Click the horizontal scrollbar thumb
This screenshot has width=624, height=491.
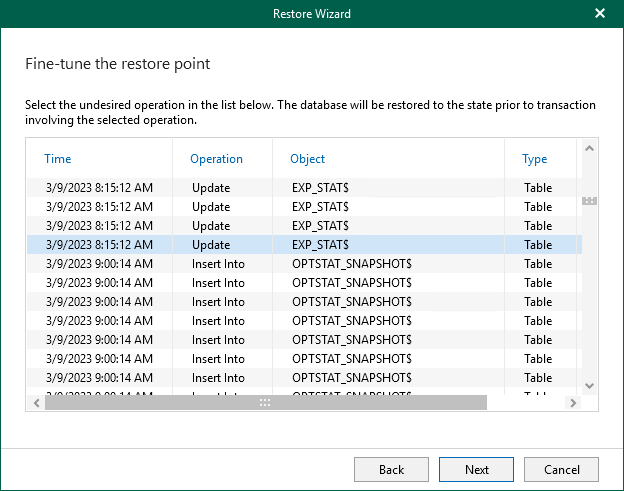pyautogui.click(x=265, y=402)
